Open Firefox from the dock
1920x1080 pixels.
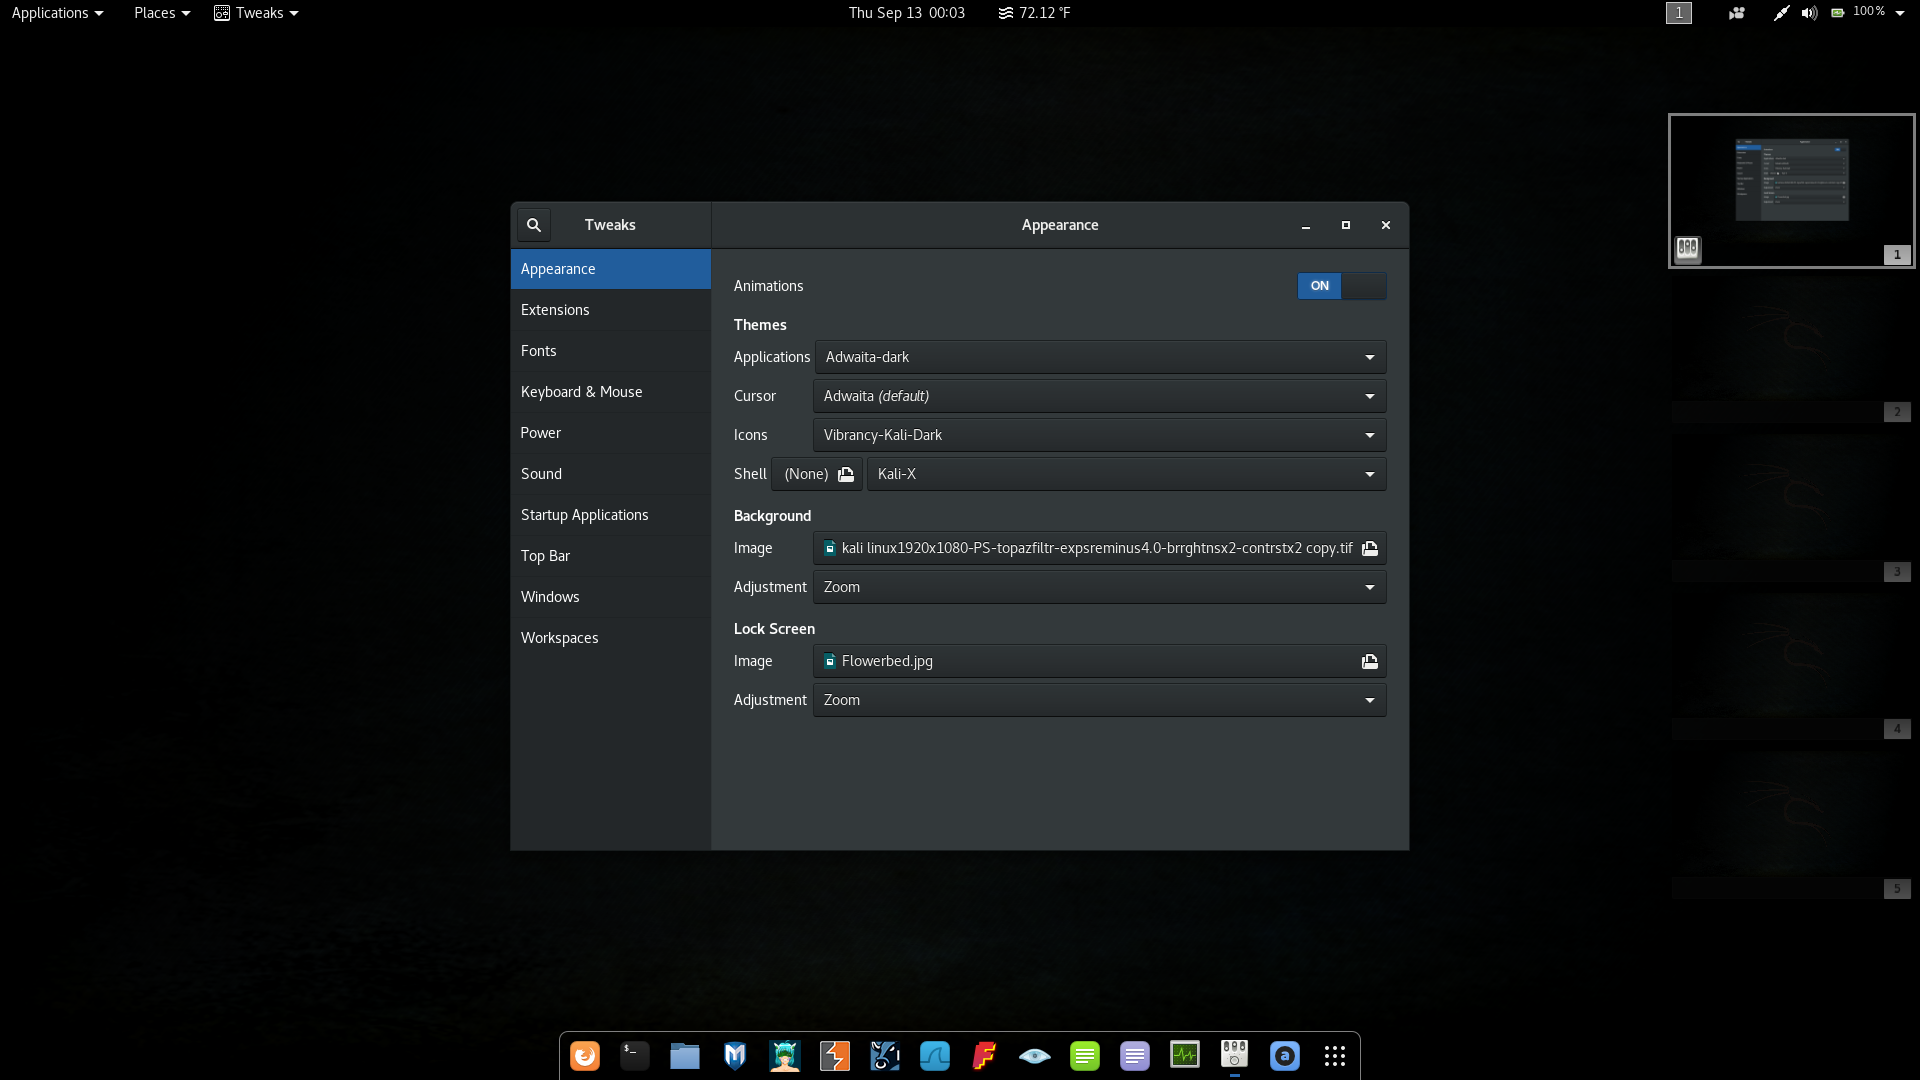coord(585,1056)
